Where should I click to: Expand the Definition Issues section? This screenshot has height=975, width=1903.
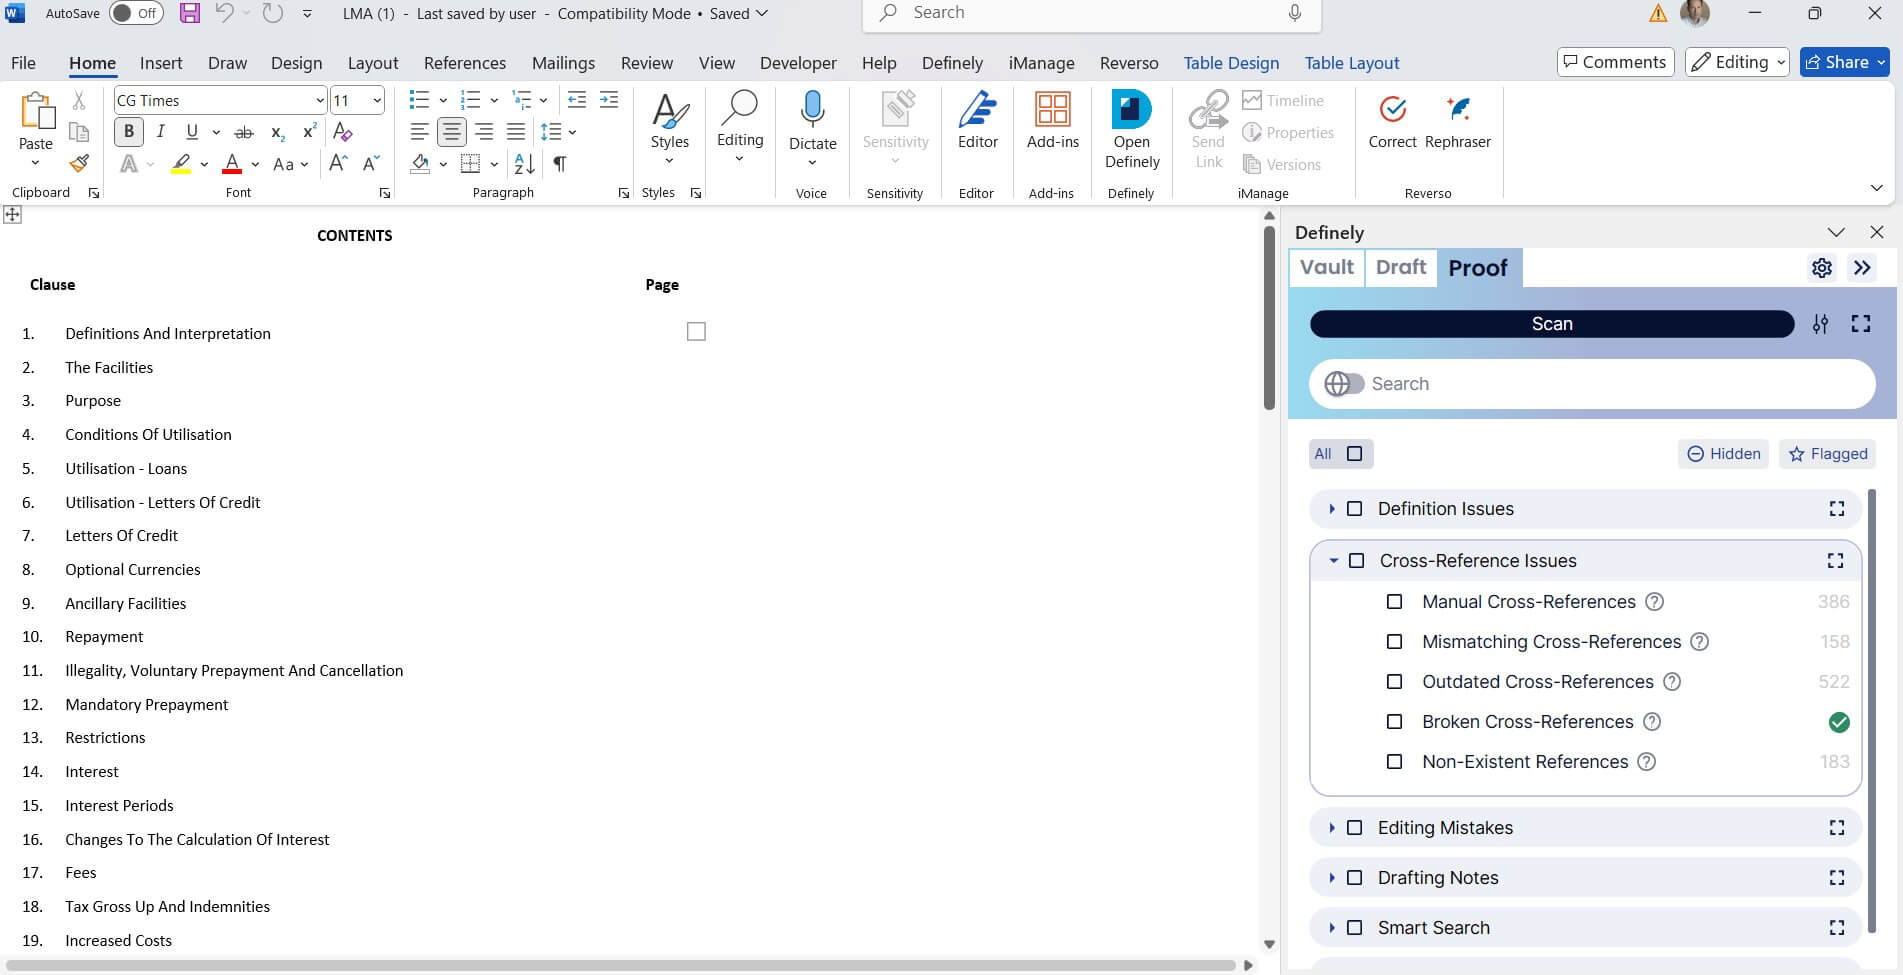click(1331, 509)
